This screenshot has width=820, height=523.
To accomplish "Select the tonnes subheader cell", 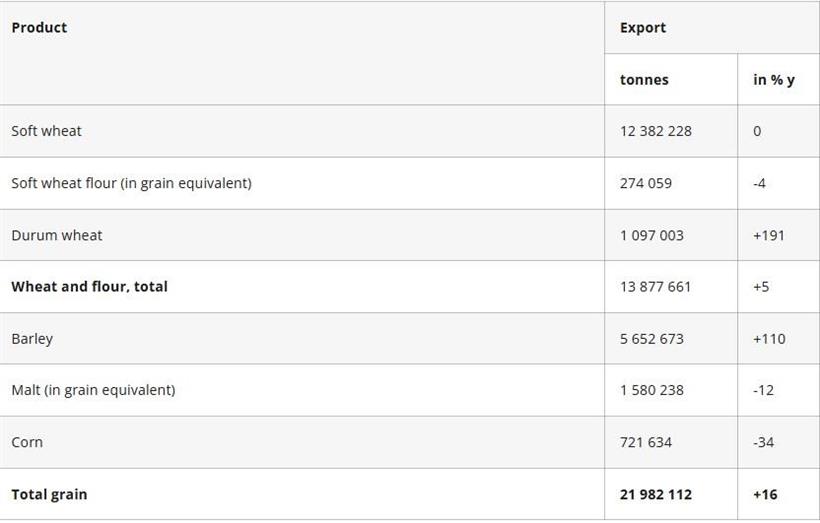I will coord(644,80).
